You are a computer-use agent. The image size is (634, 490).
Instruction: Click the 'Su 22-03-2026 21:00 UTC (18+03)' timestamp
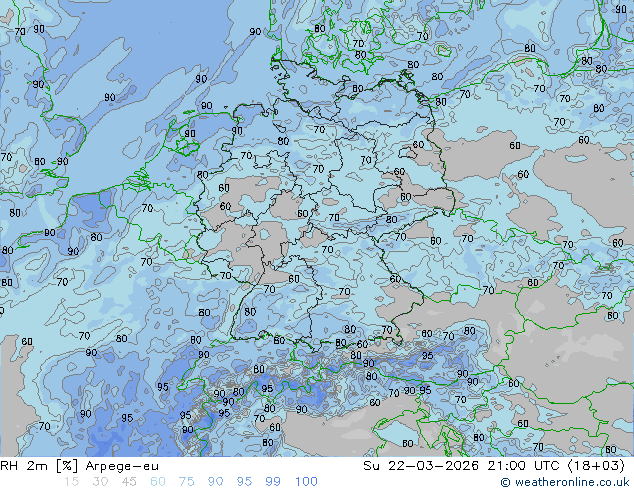[x=494, y=466]
